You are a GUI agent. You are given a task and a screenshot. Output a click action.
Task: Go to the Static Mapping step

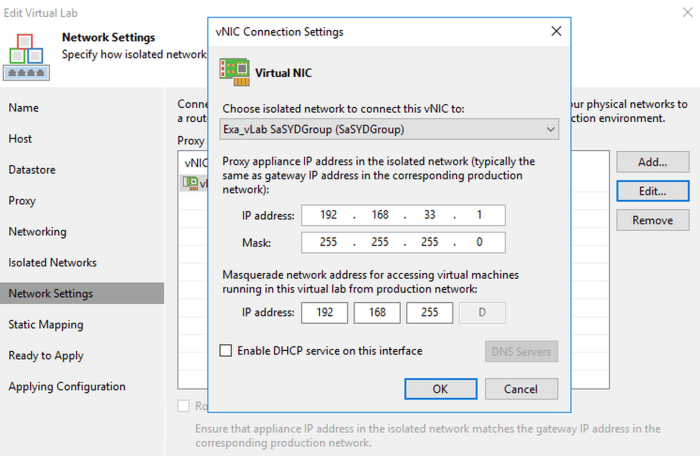tap(46, 325)
